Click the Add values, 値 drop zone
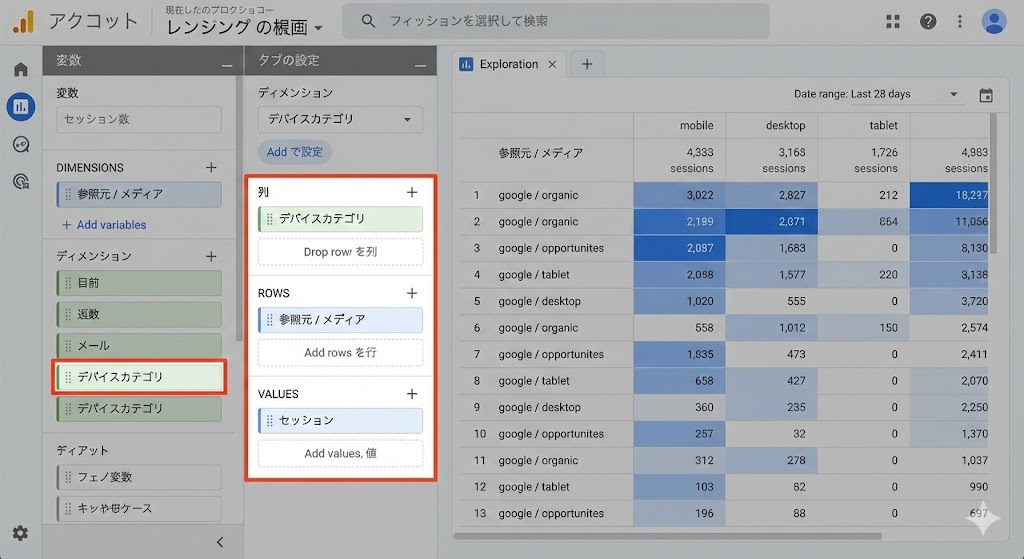The image size is (1024, 559). (340, 453)
